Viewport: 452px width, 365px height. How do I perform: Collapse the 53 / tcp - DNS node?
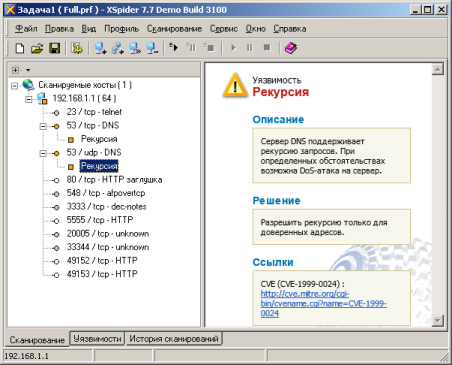(x=43, y=126)
